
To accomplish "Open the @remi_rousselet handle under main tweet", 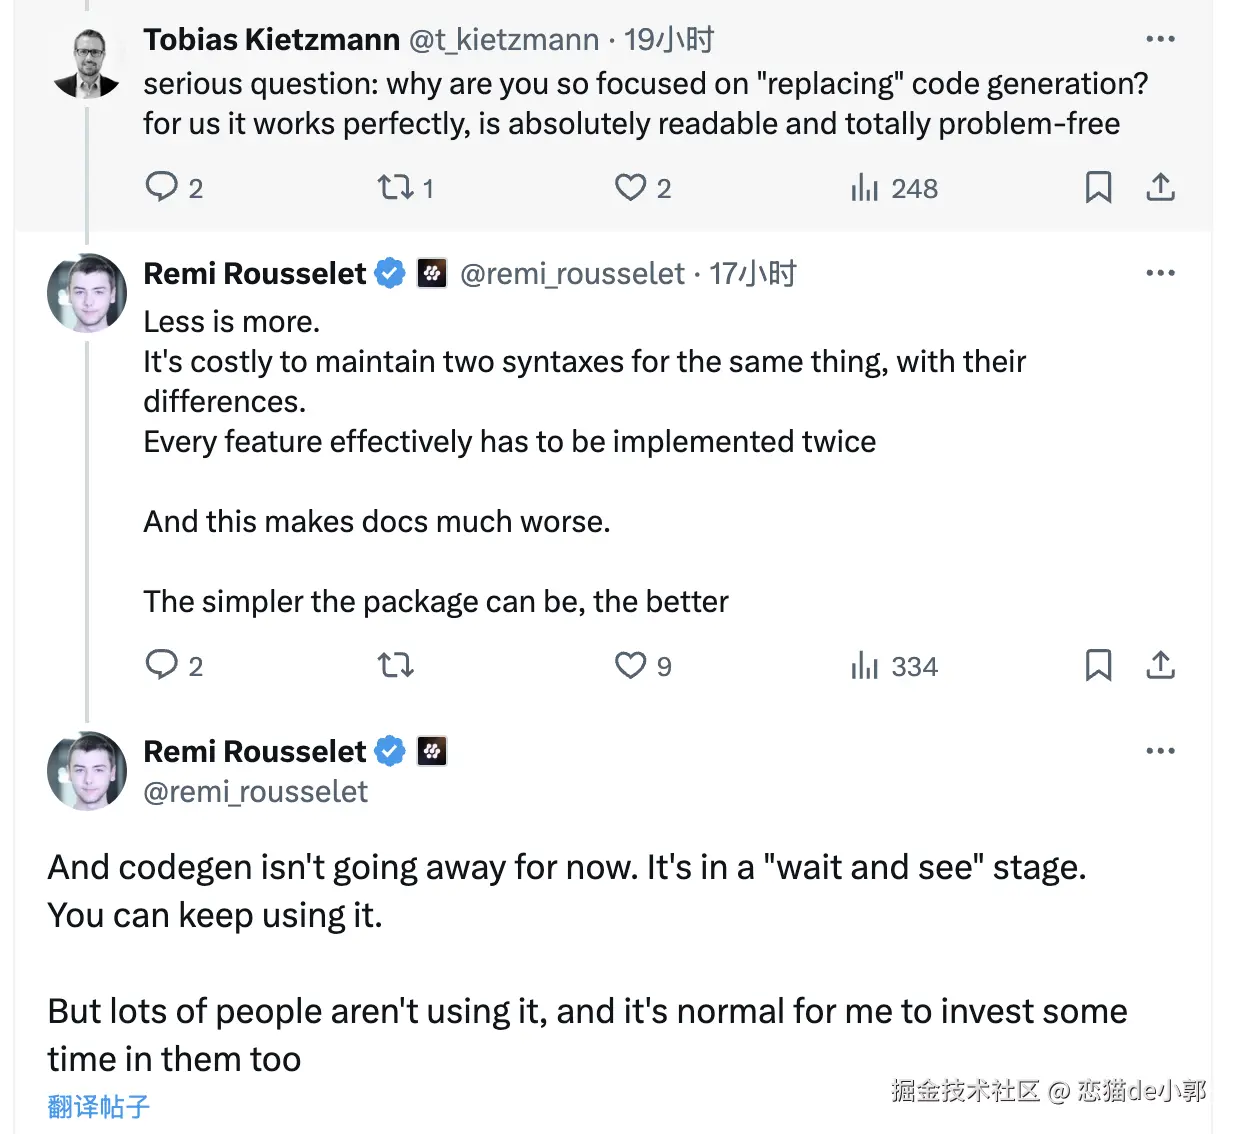I will [x=255, y=792].
